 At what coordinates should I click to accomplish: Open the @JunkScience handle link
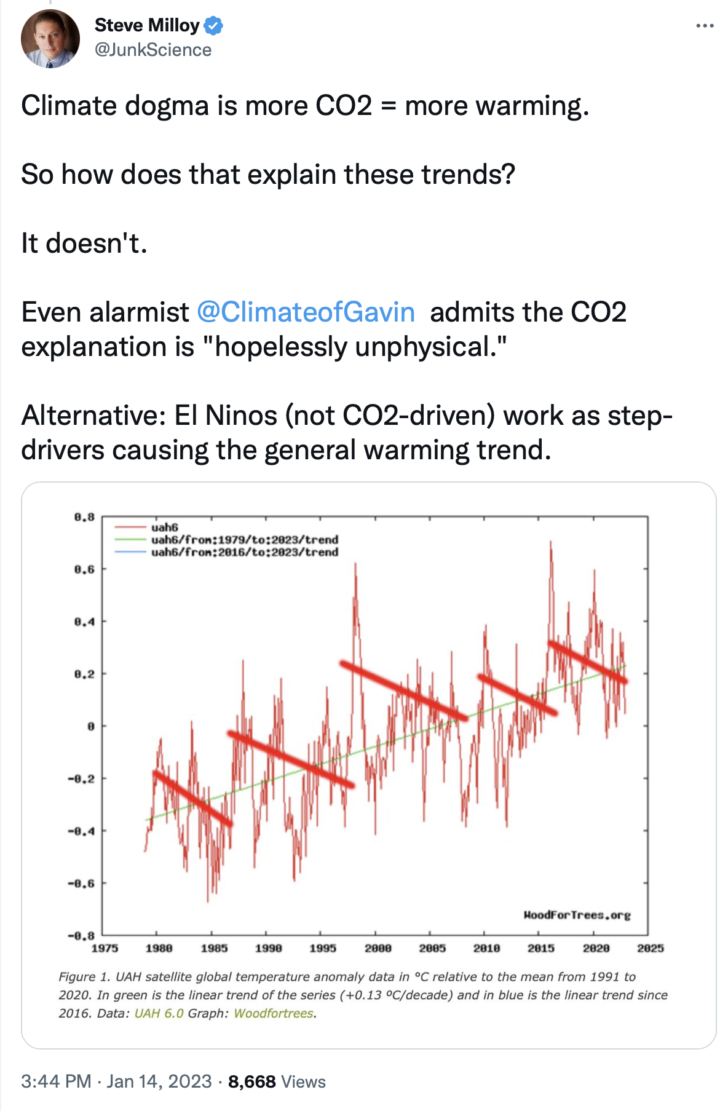coord(152,50)
